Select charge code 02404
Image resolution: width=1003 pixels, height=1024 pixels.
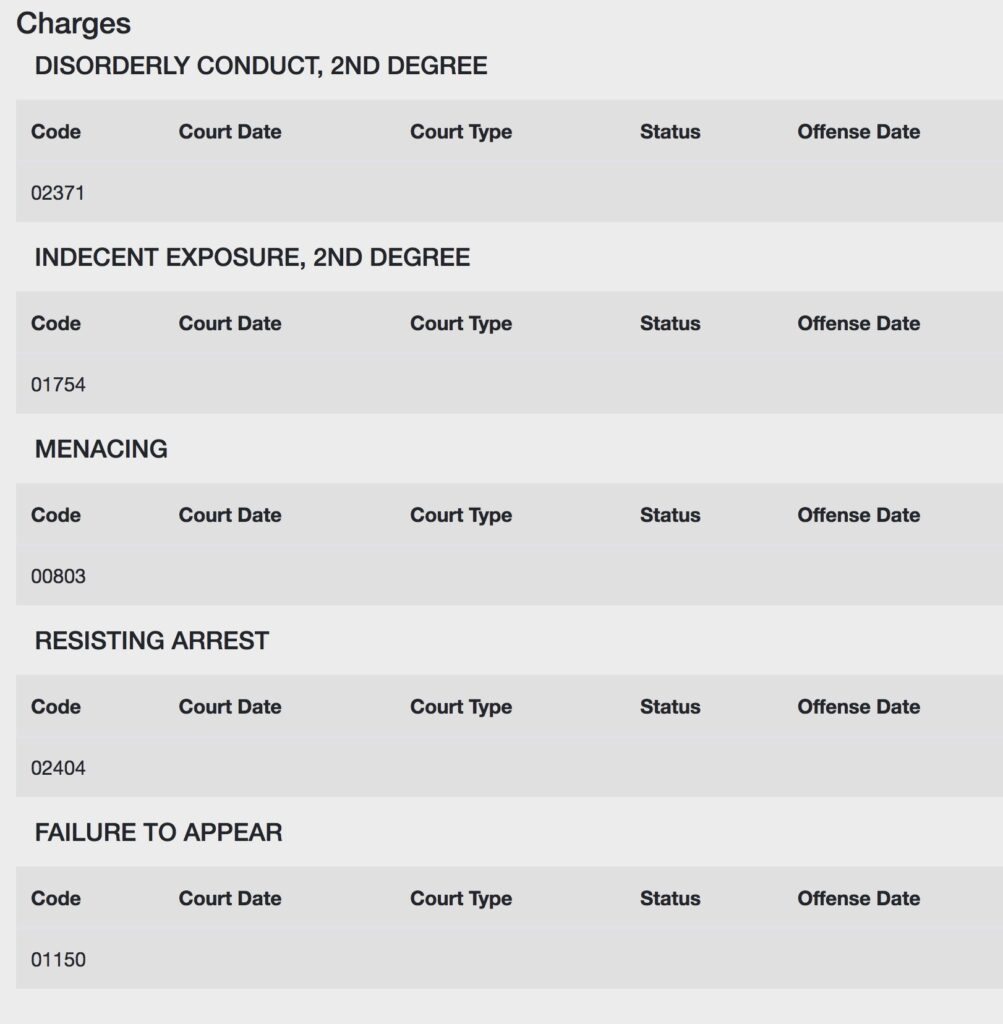[x=58, y=768]
